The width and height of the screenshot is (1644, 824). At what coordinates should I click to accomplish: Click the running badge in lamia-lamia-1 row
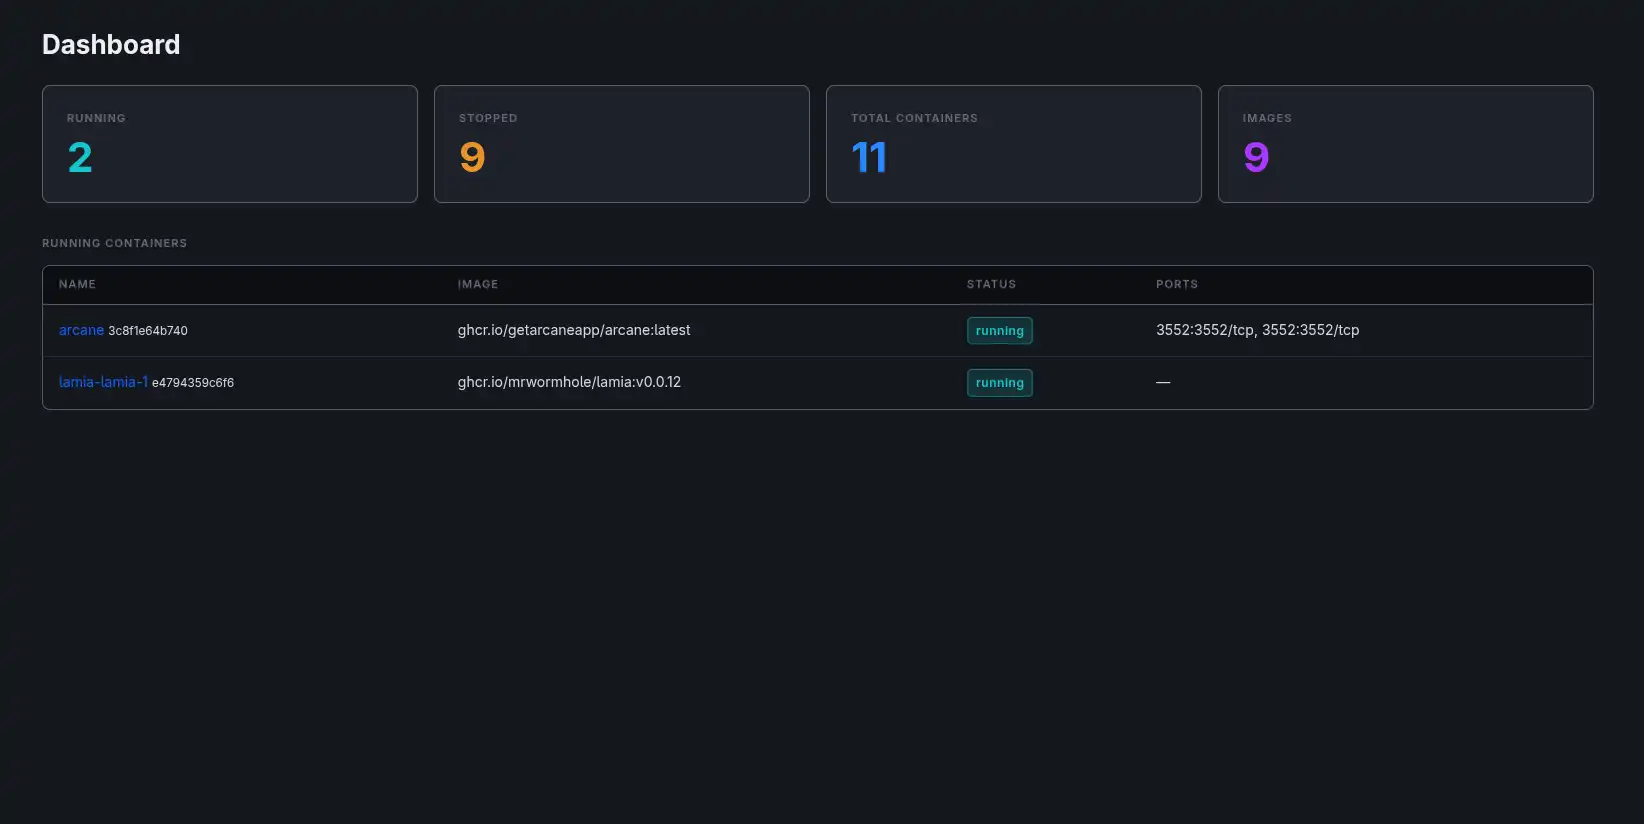click(x=999, y=383)
